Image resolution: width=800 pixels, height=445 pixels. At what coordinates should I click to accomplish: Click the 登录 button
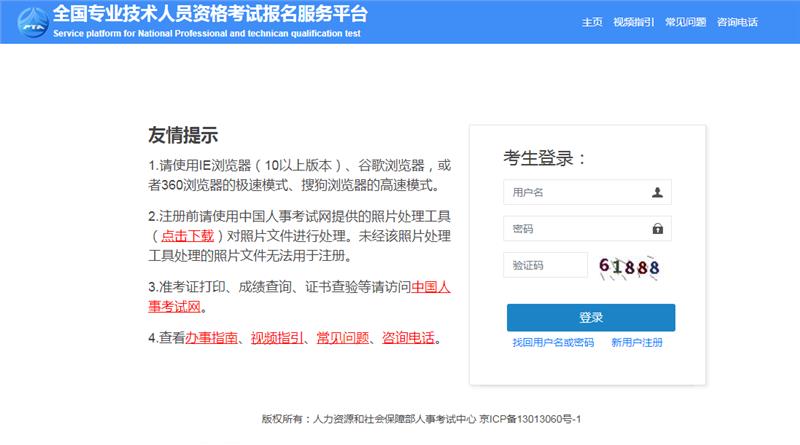[x=591, y=317]
